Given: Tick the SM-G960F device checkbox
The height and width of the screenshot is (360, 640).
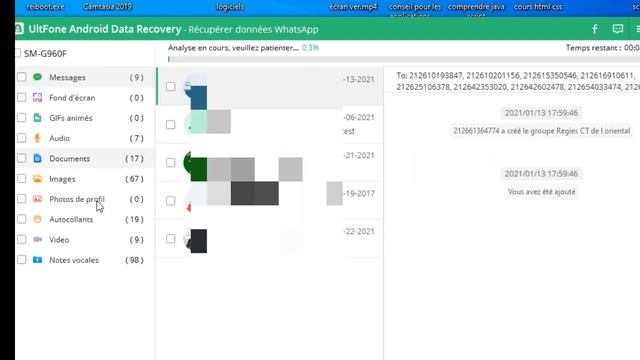Looking at the screenshot, I should (18, 53).
